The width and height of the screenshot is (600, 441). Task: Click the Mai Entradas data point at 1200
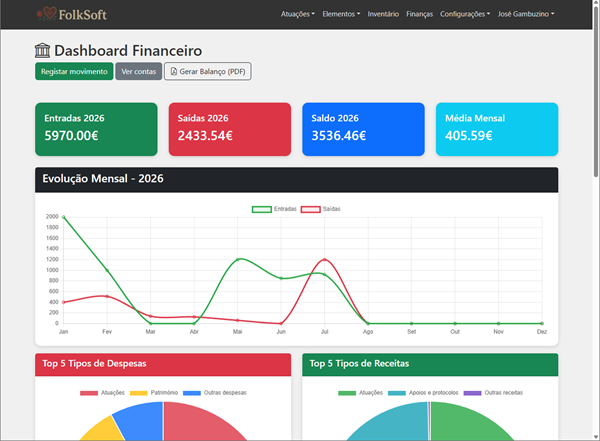[x=238, y=260]
